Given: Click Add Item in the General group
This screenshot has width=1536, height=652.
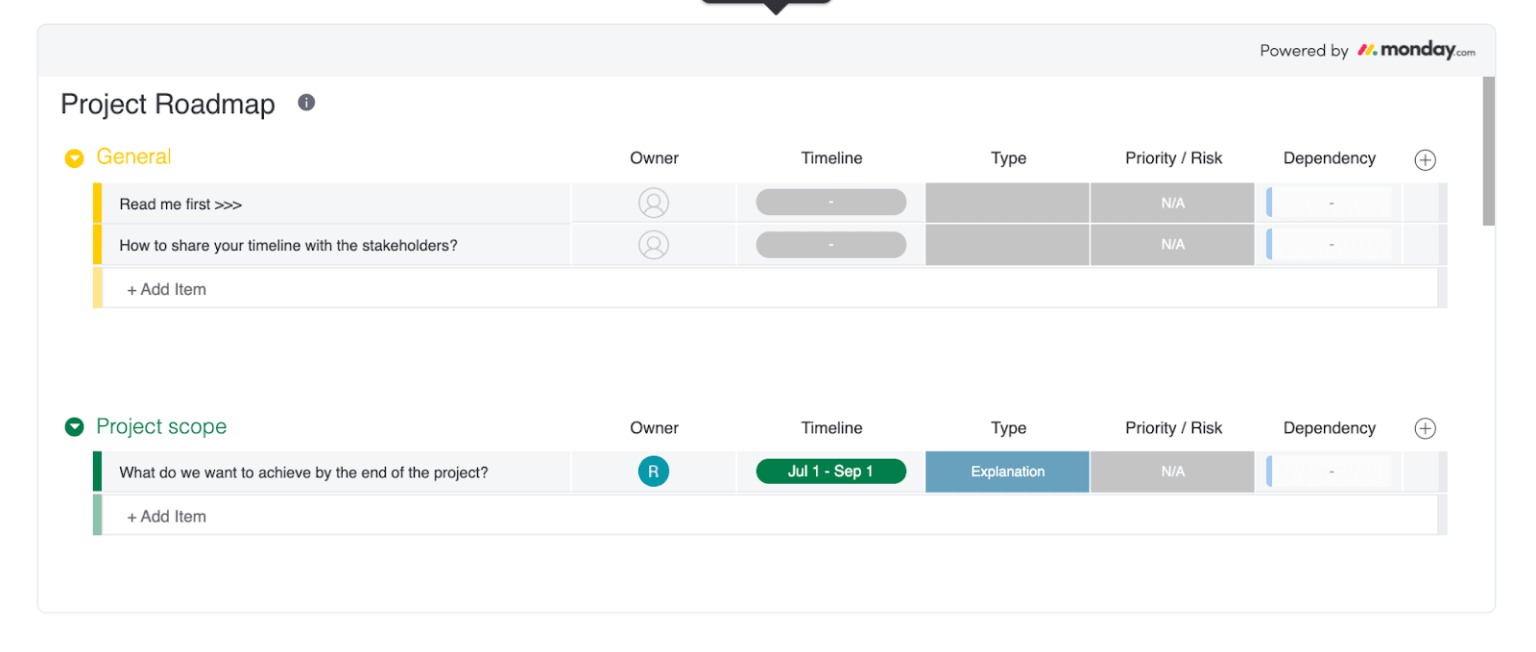Looking at the screenshot, I should click(166, 289).
